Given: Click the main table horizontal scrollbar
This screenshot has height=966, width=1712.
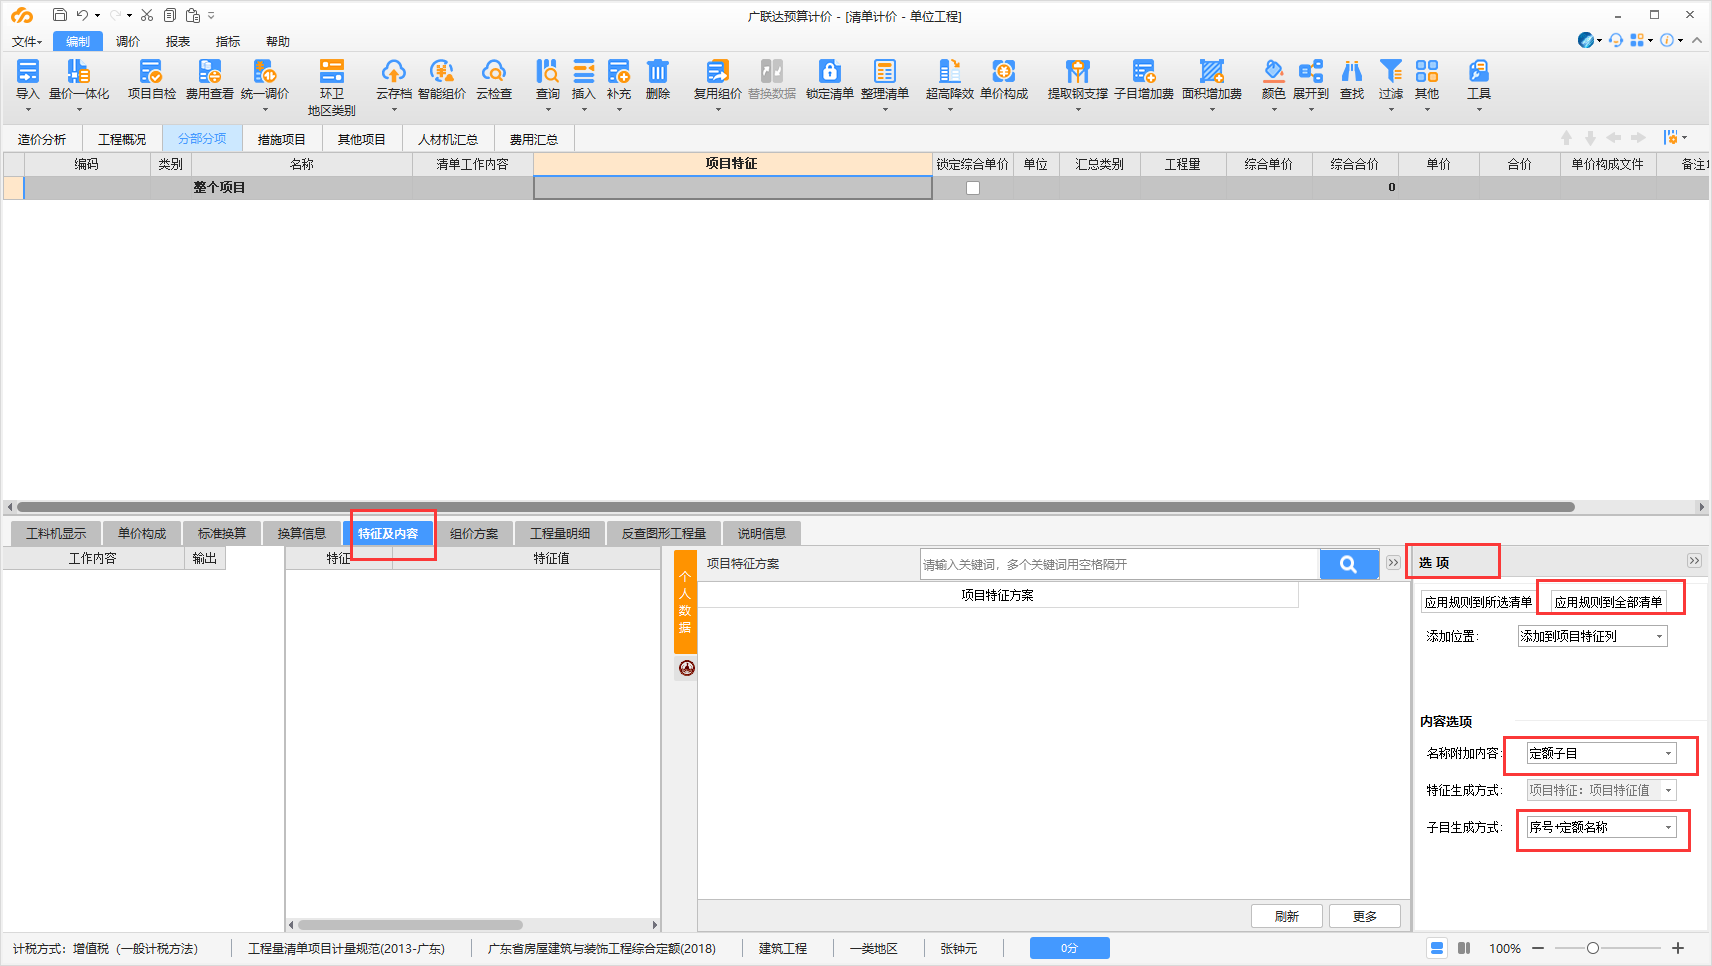Looking at the screenshot, I should point(796,507).
